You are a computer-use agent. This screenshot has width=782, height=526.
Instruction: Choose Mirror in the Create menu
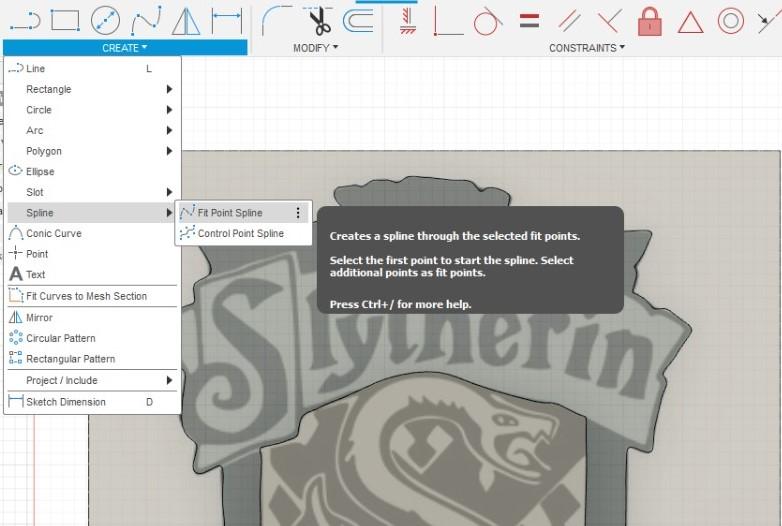click(x=92, y=318)
